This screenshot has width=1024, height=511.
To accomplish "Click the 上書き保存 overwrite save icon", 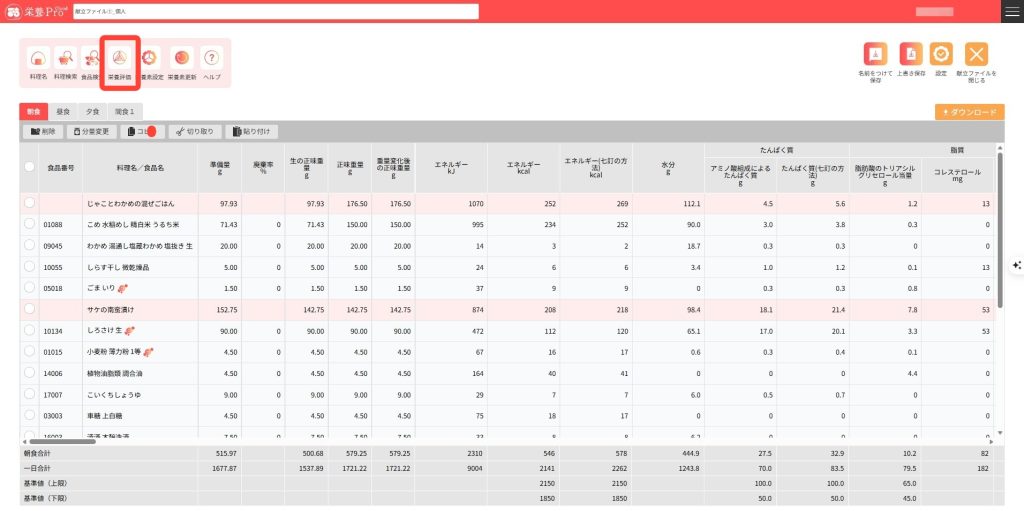I will (x=910, y=56).
